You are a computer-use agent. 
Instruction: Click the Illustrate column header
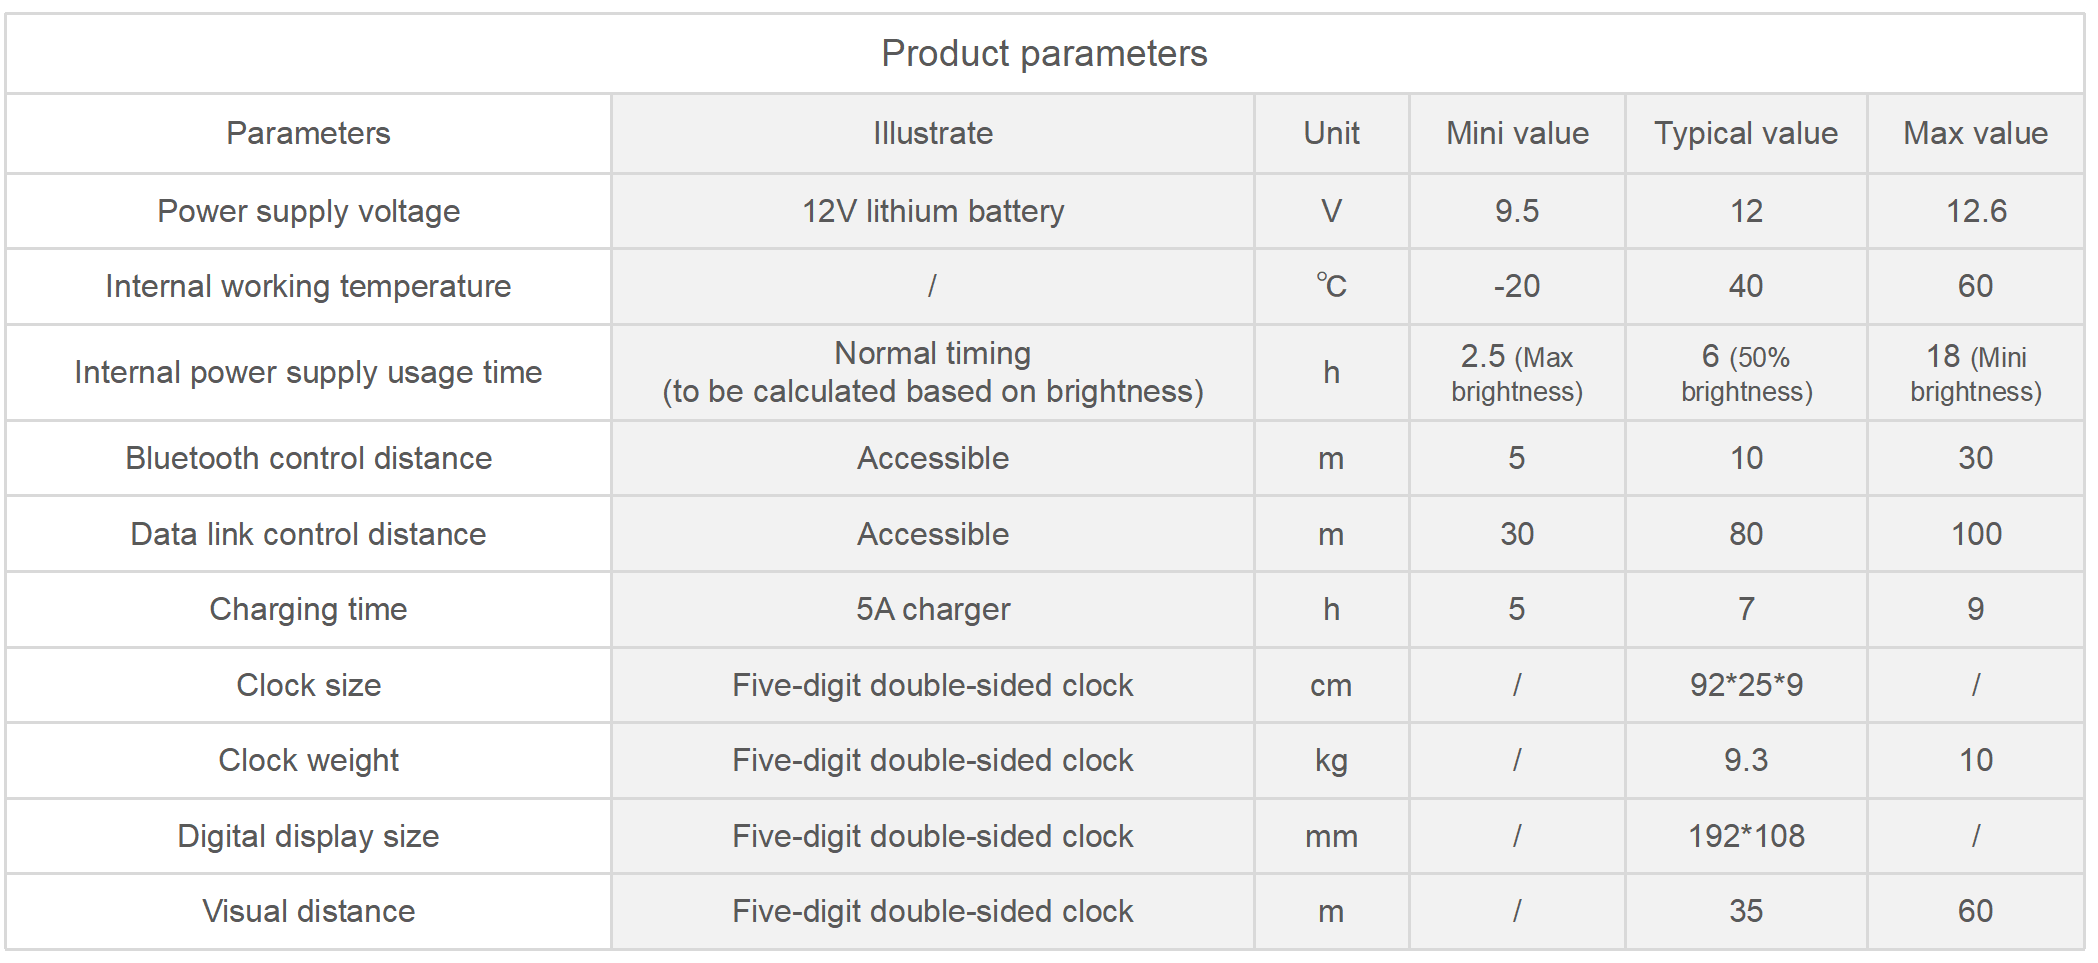(x=933, y=133)
